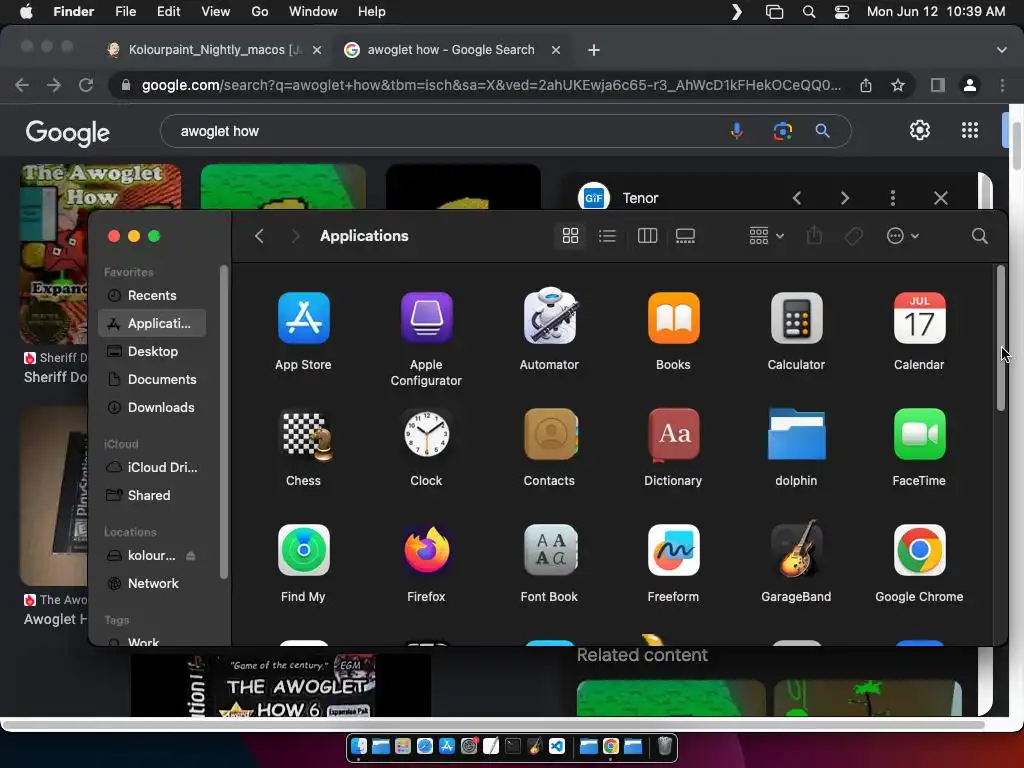Select the Calculator app icon
Image resolution: width=1024 pixels, height=768 pixels.
click(796, 318)
